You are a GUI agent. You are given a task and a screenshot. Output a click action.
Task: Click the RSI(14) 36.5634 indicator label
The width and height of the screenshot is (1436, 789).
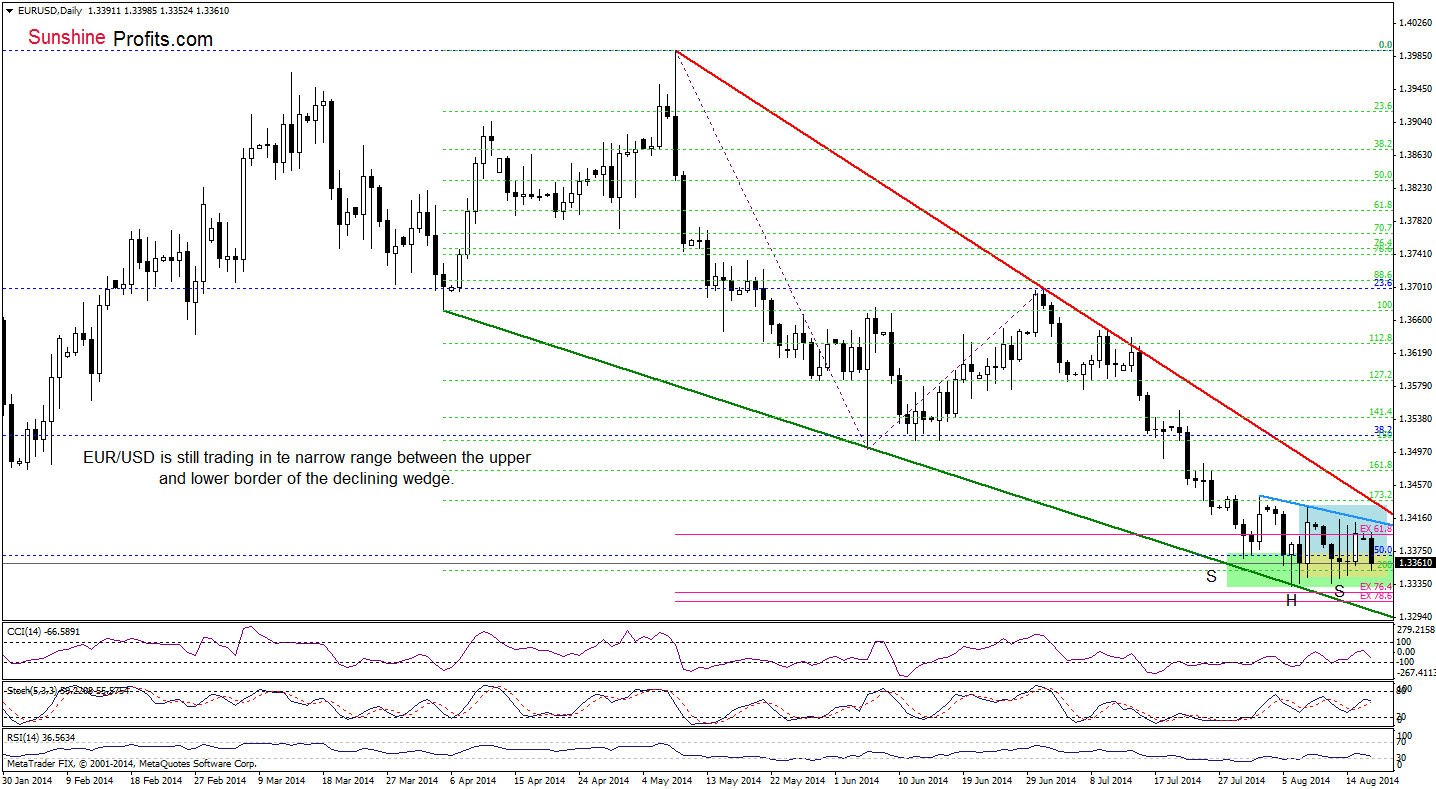pyautogui.click(x=42, y=738)
